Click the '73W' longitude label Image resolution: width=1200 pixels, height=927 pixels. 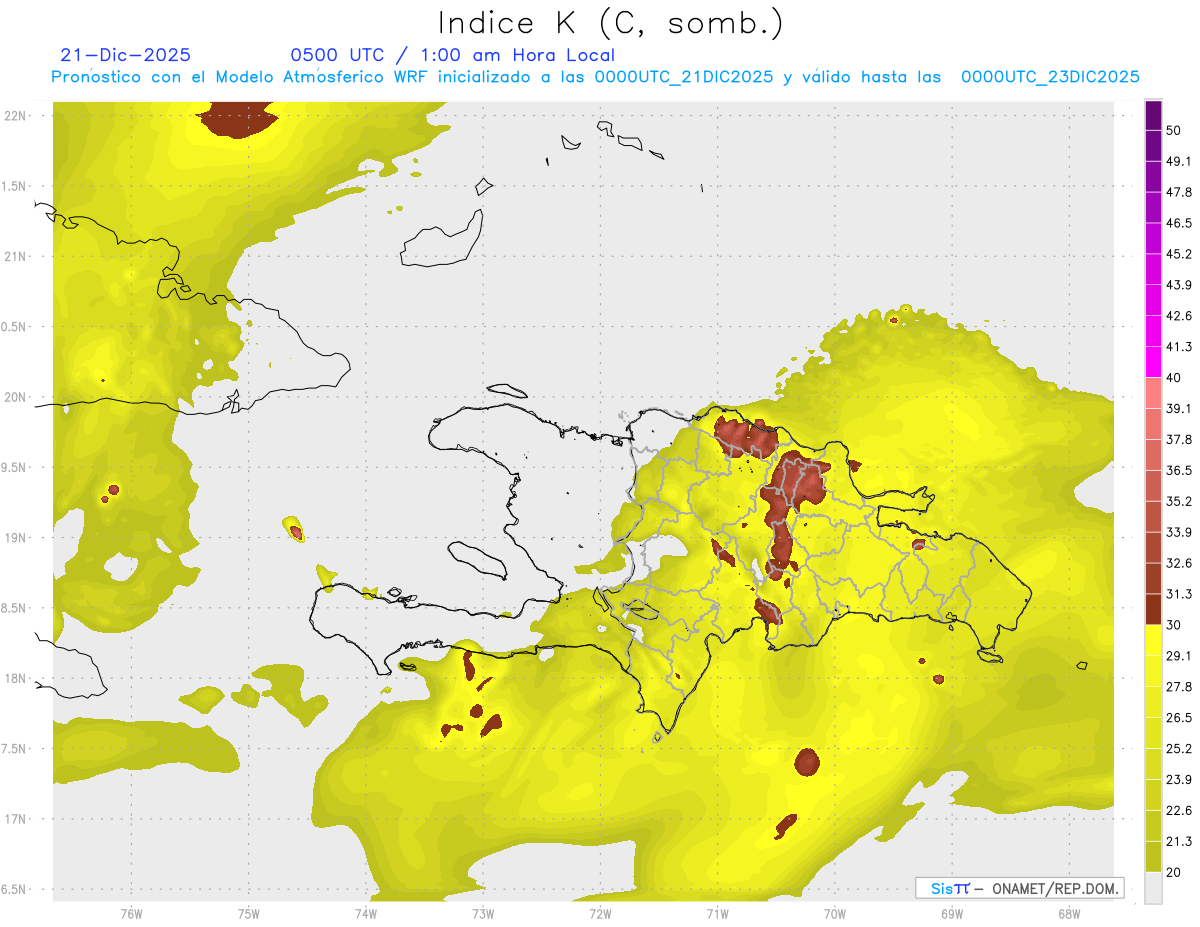483,913
